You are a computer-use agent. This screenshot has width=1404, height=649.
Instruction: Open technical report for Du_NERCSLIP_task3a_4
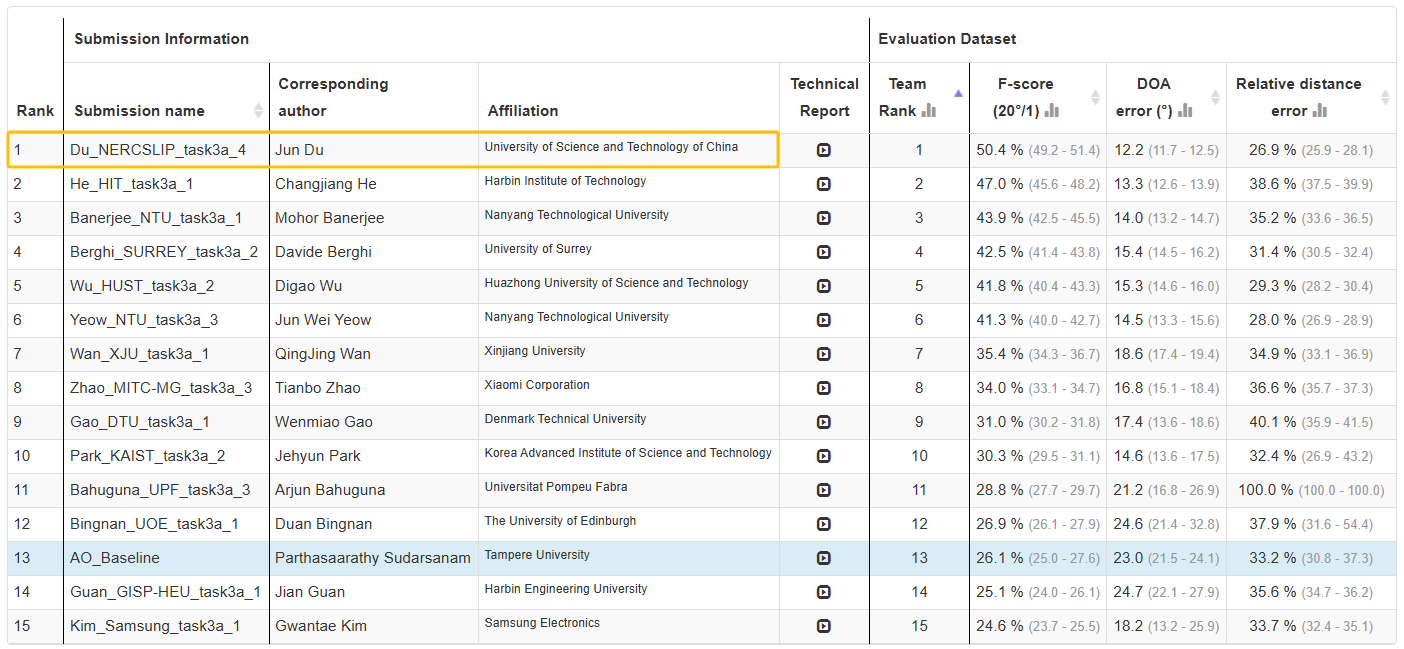(823, 150)
